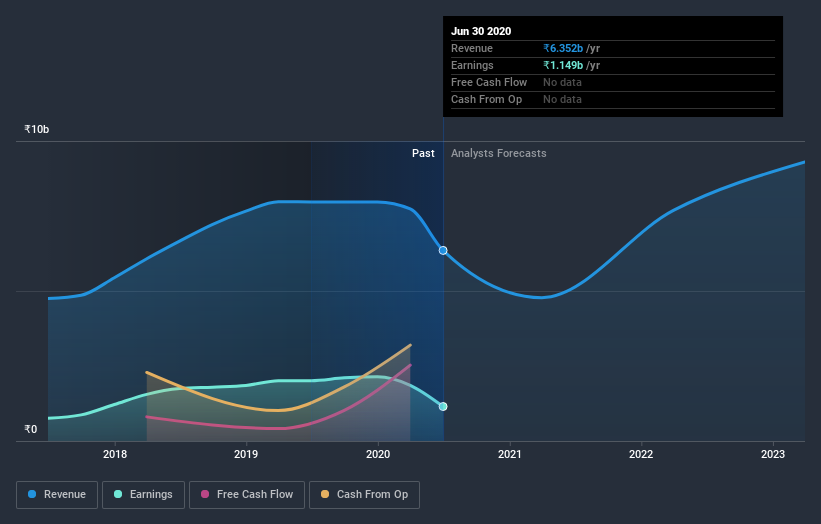
Task: Toggle the Earnings legend button
Action: pyautogui.click(x=143, y=495)
